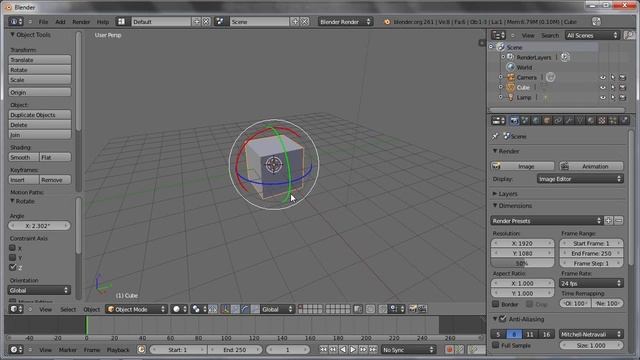Image resolution: width=640 pixels, height=360 pixels.
Task: Select the Rotate manipulator mode icon
Action: point(245,309)
